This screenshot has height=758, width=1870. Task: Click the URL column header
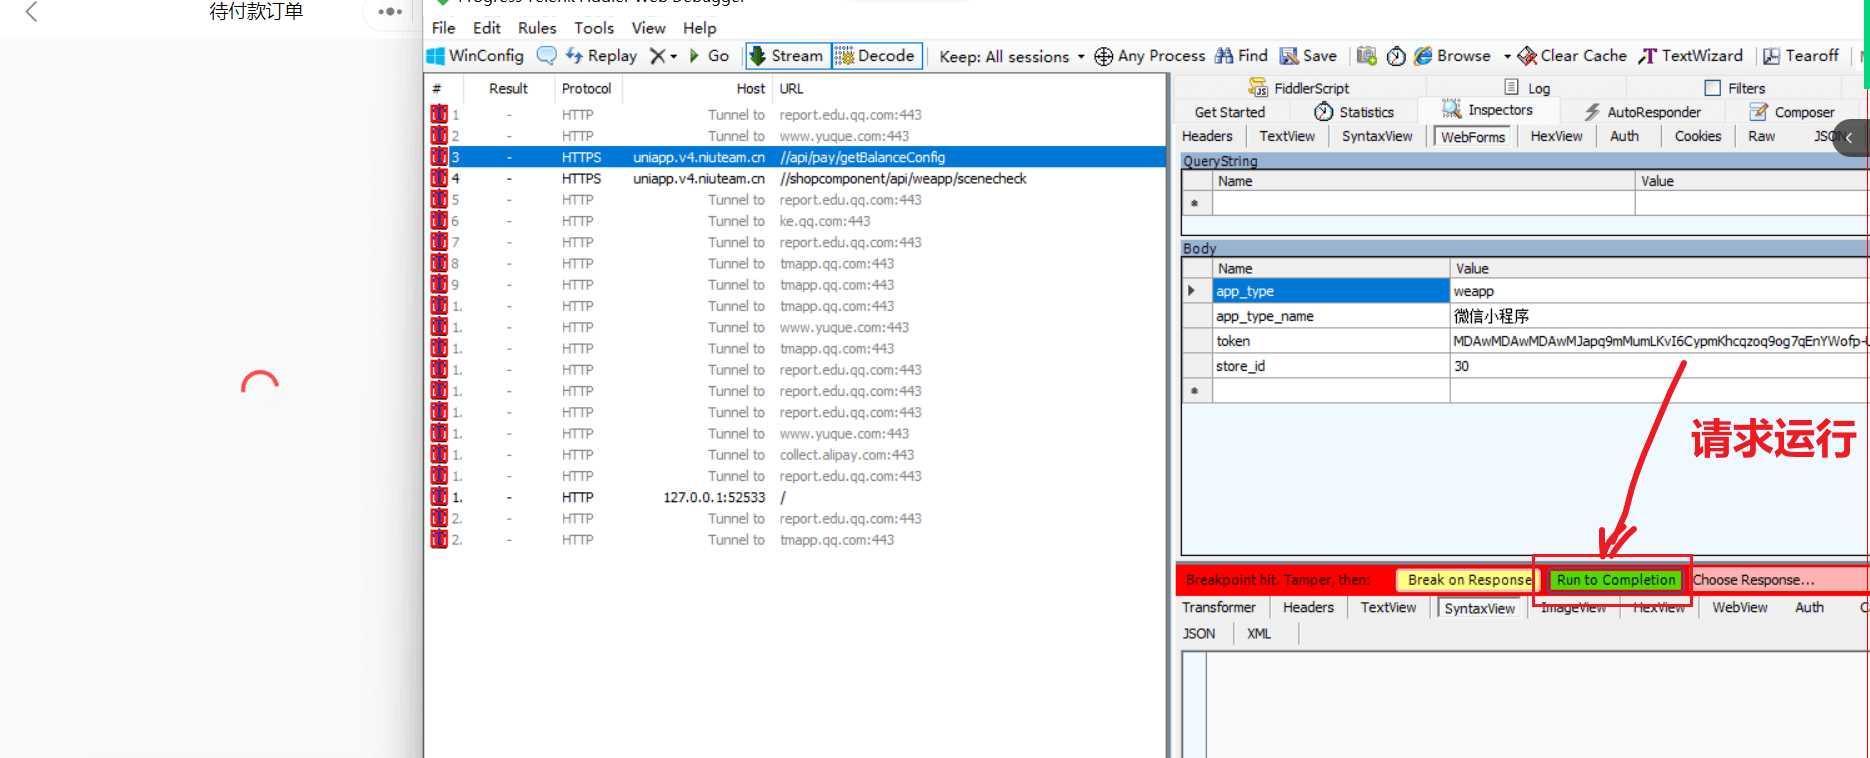791,88
